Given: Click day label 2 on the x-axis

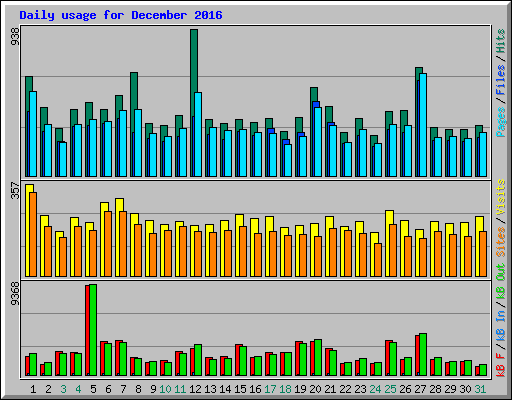Looking at the screenshot, I should point(48,389).
